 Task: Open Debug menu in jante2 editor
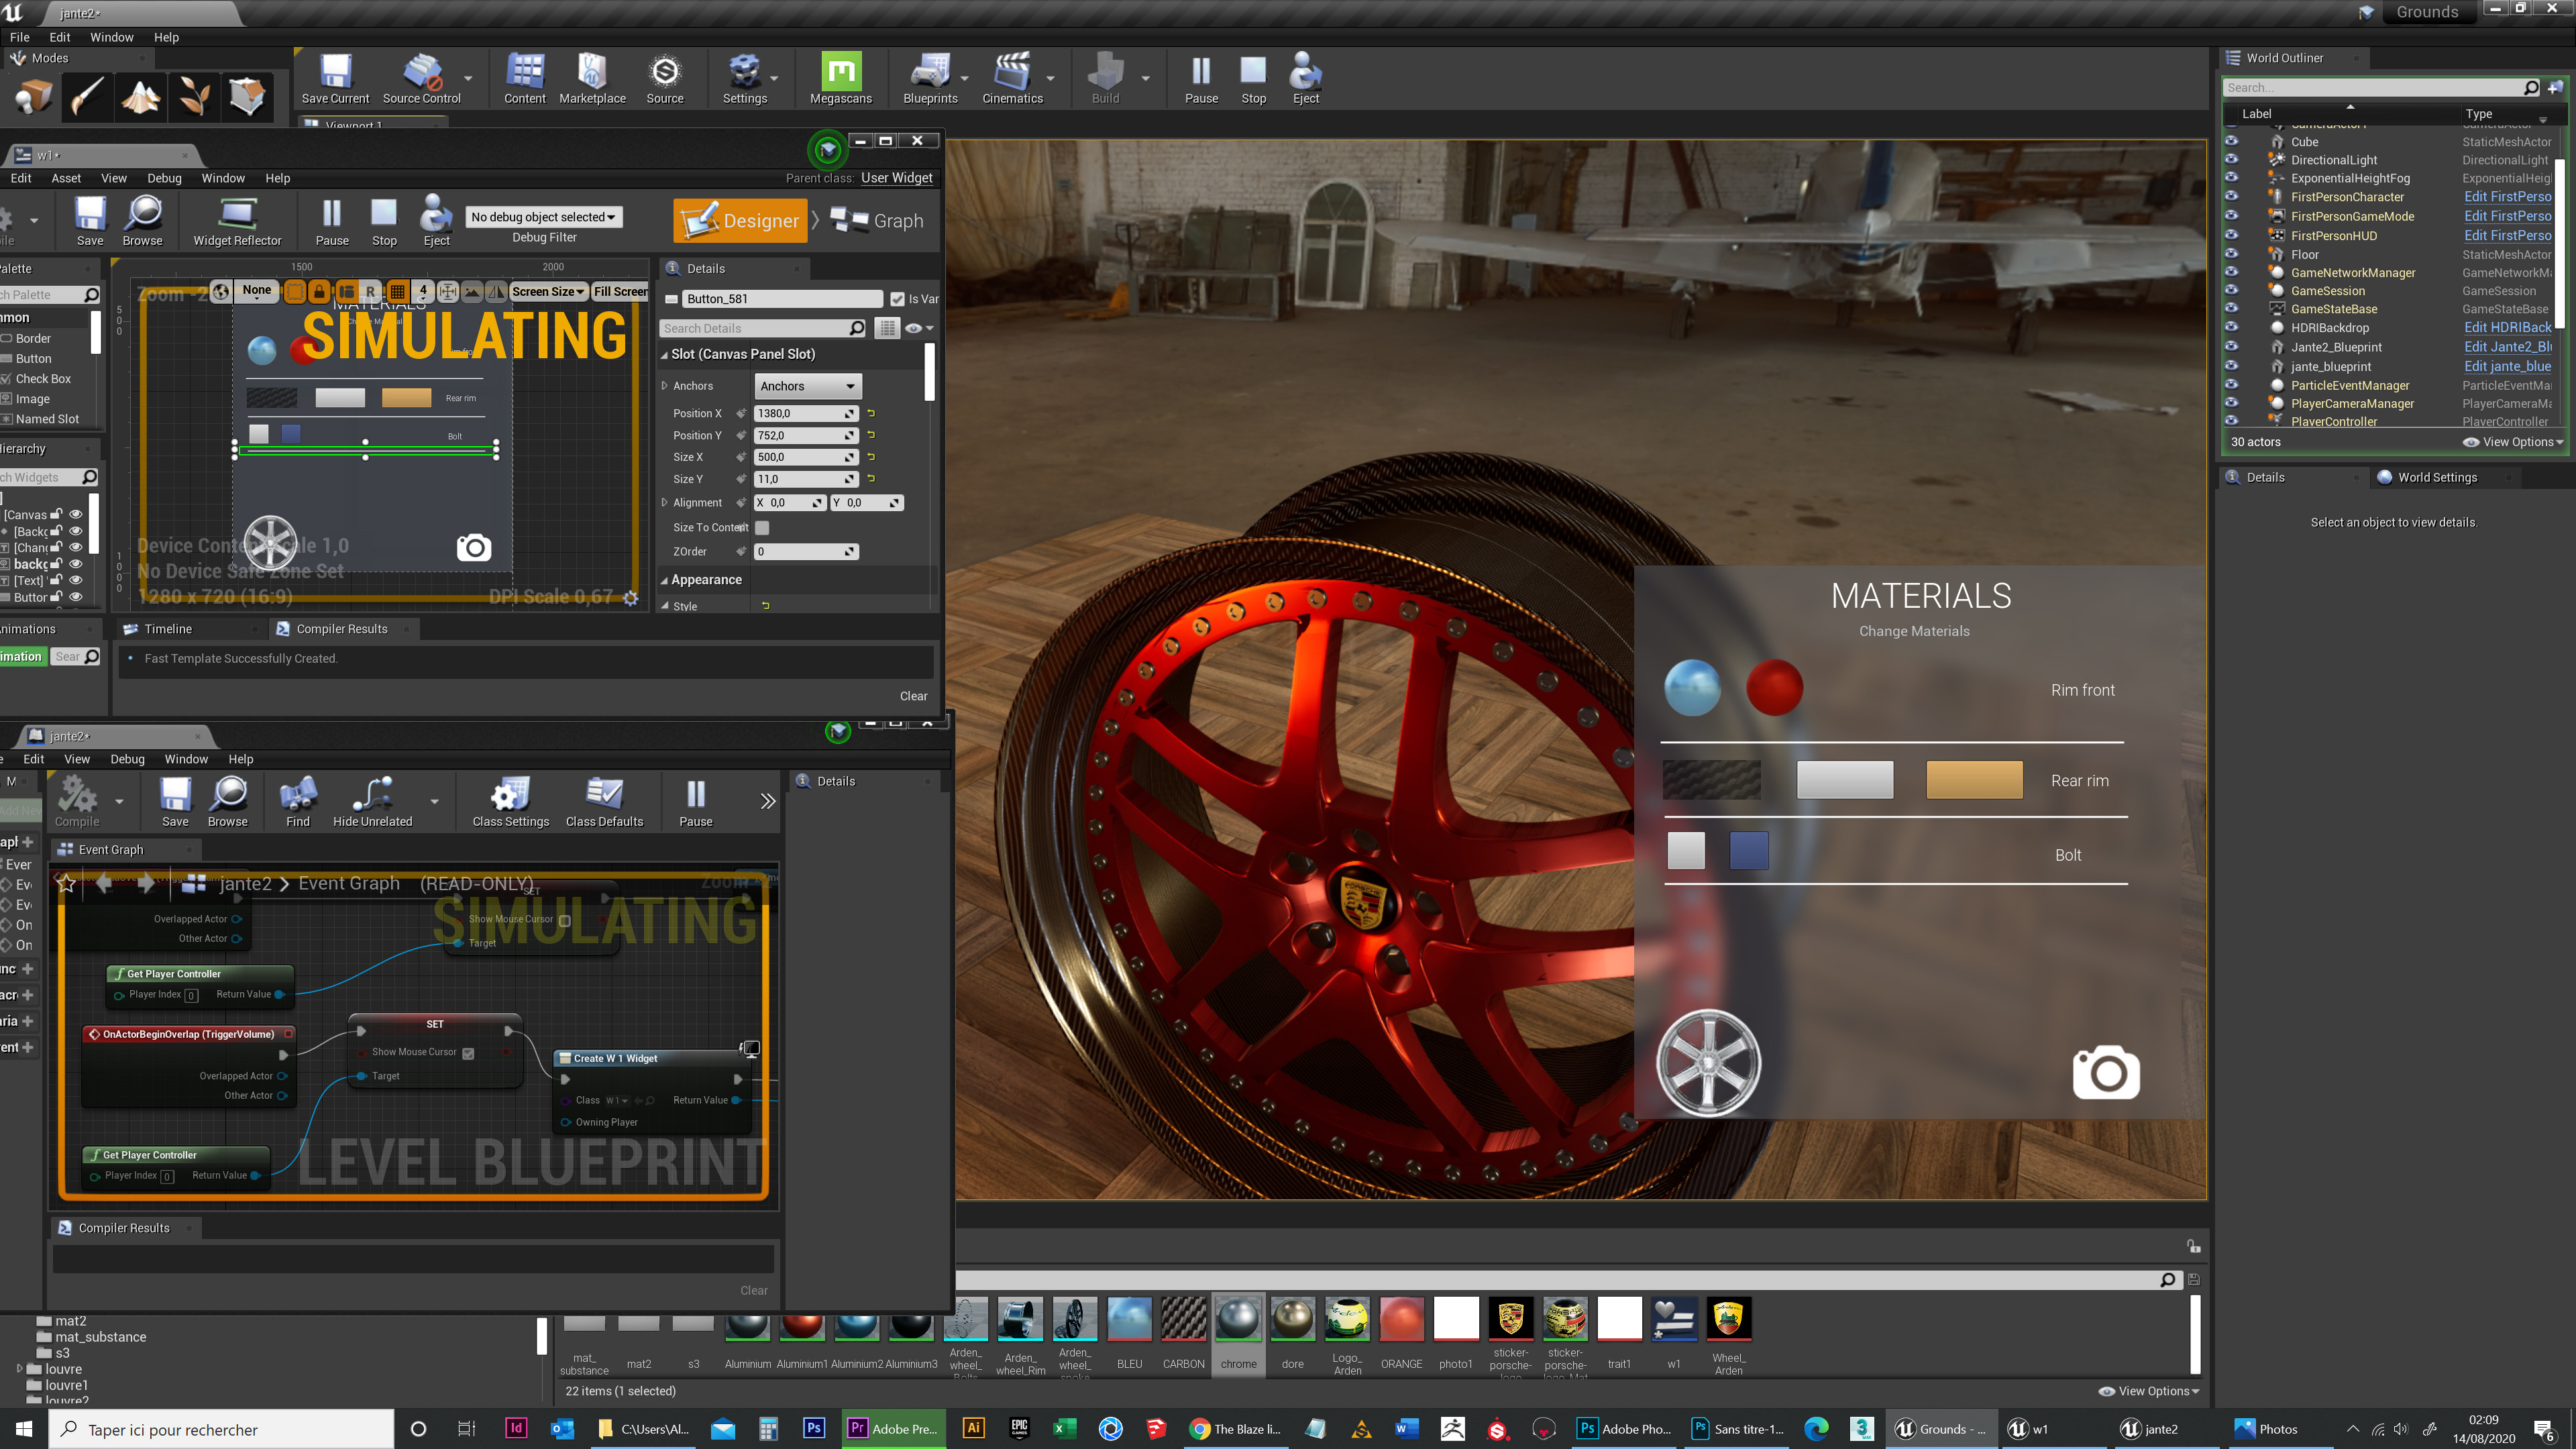(x=127, y=759)
